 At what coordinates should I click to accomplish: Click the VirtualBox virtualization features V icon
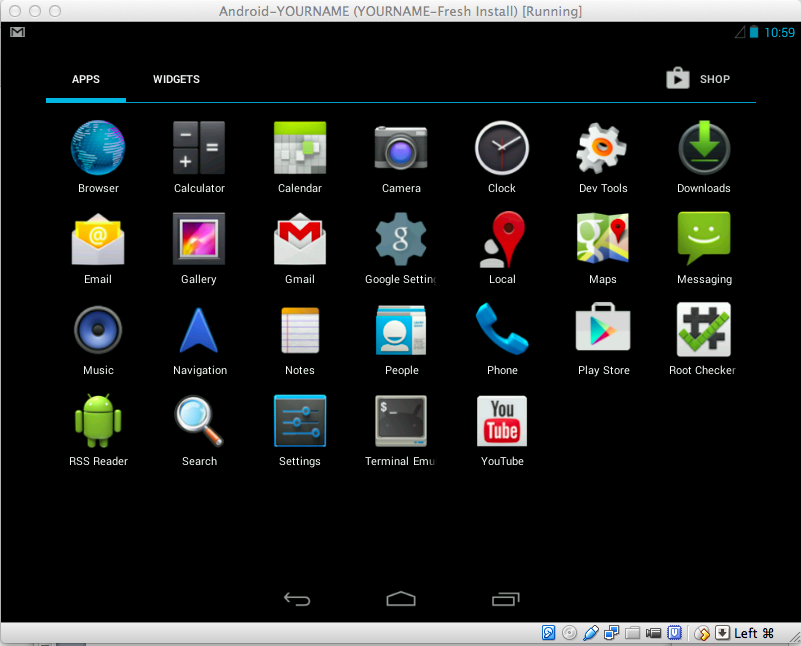click(675, 633)
